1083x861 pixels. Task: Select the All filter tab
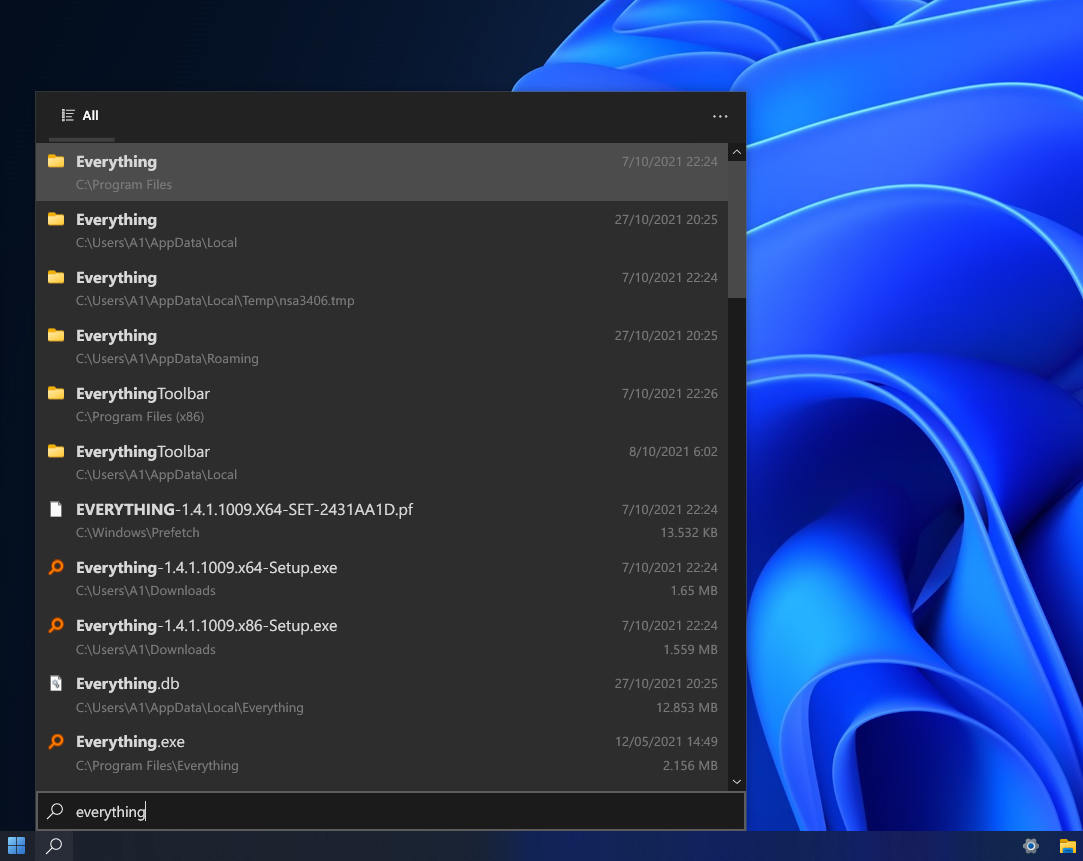coord(91,115)
